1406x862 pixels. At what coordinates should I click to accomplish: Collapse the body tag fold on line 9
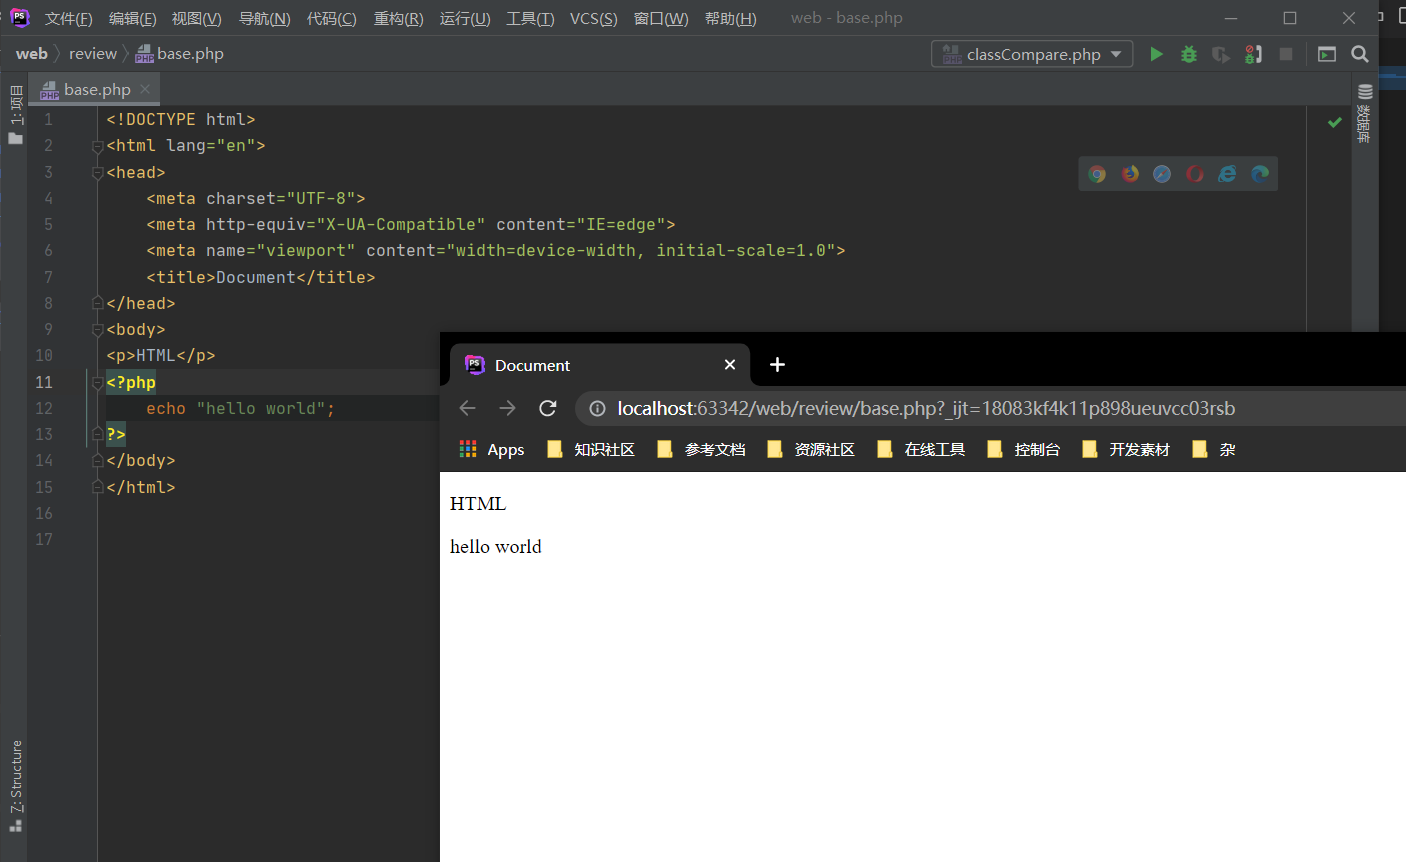point(97,329)
